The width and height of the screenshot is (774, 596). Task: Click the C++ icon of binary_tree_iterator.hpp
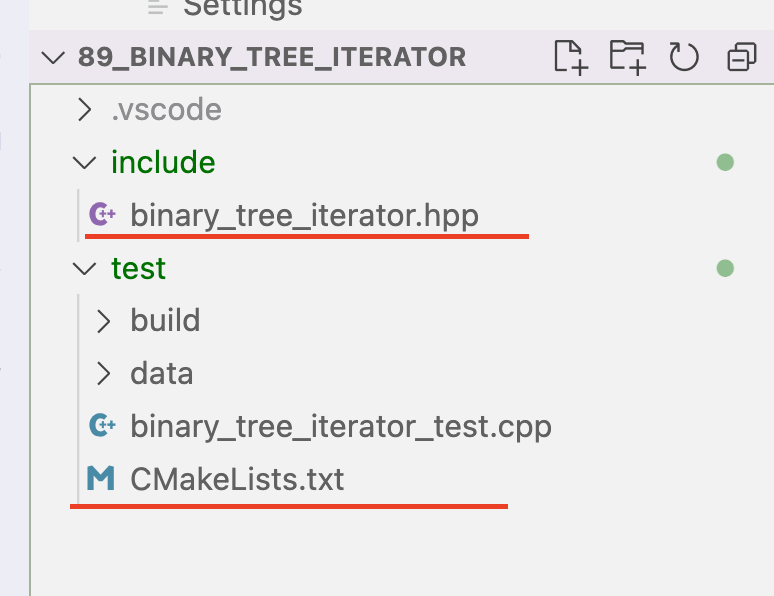[102, 215]
